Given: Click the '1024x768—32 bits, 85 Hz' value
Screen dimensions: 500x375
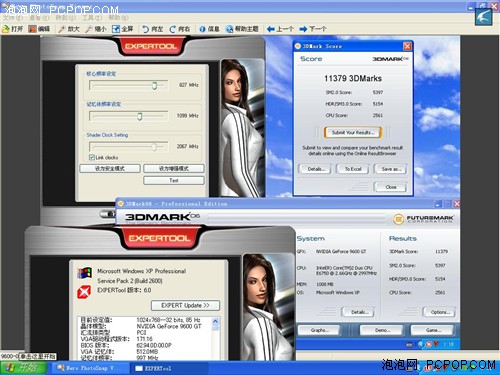Looking at the screenshot, I should (x=169, y=320).
